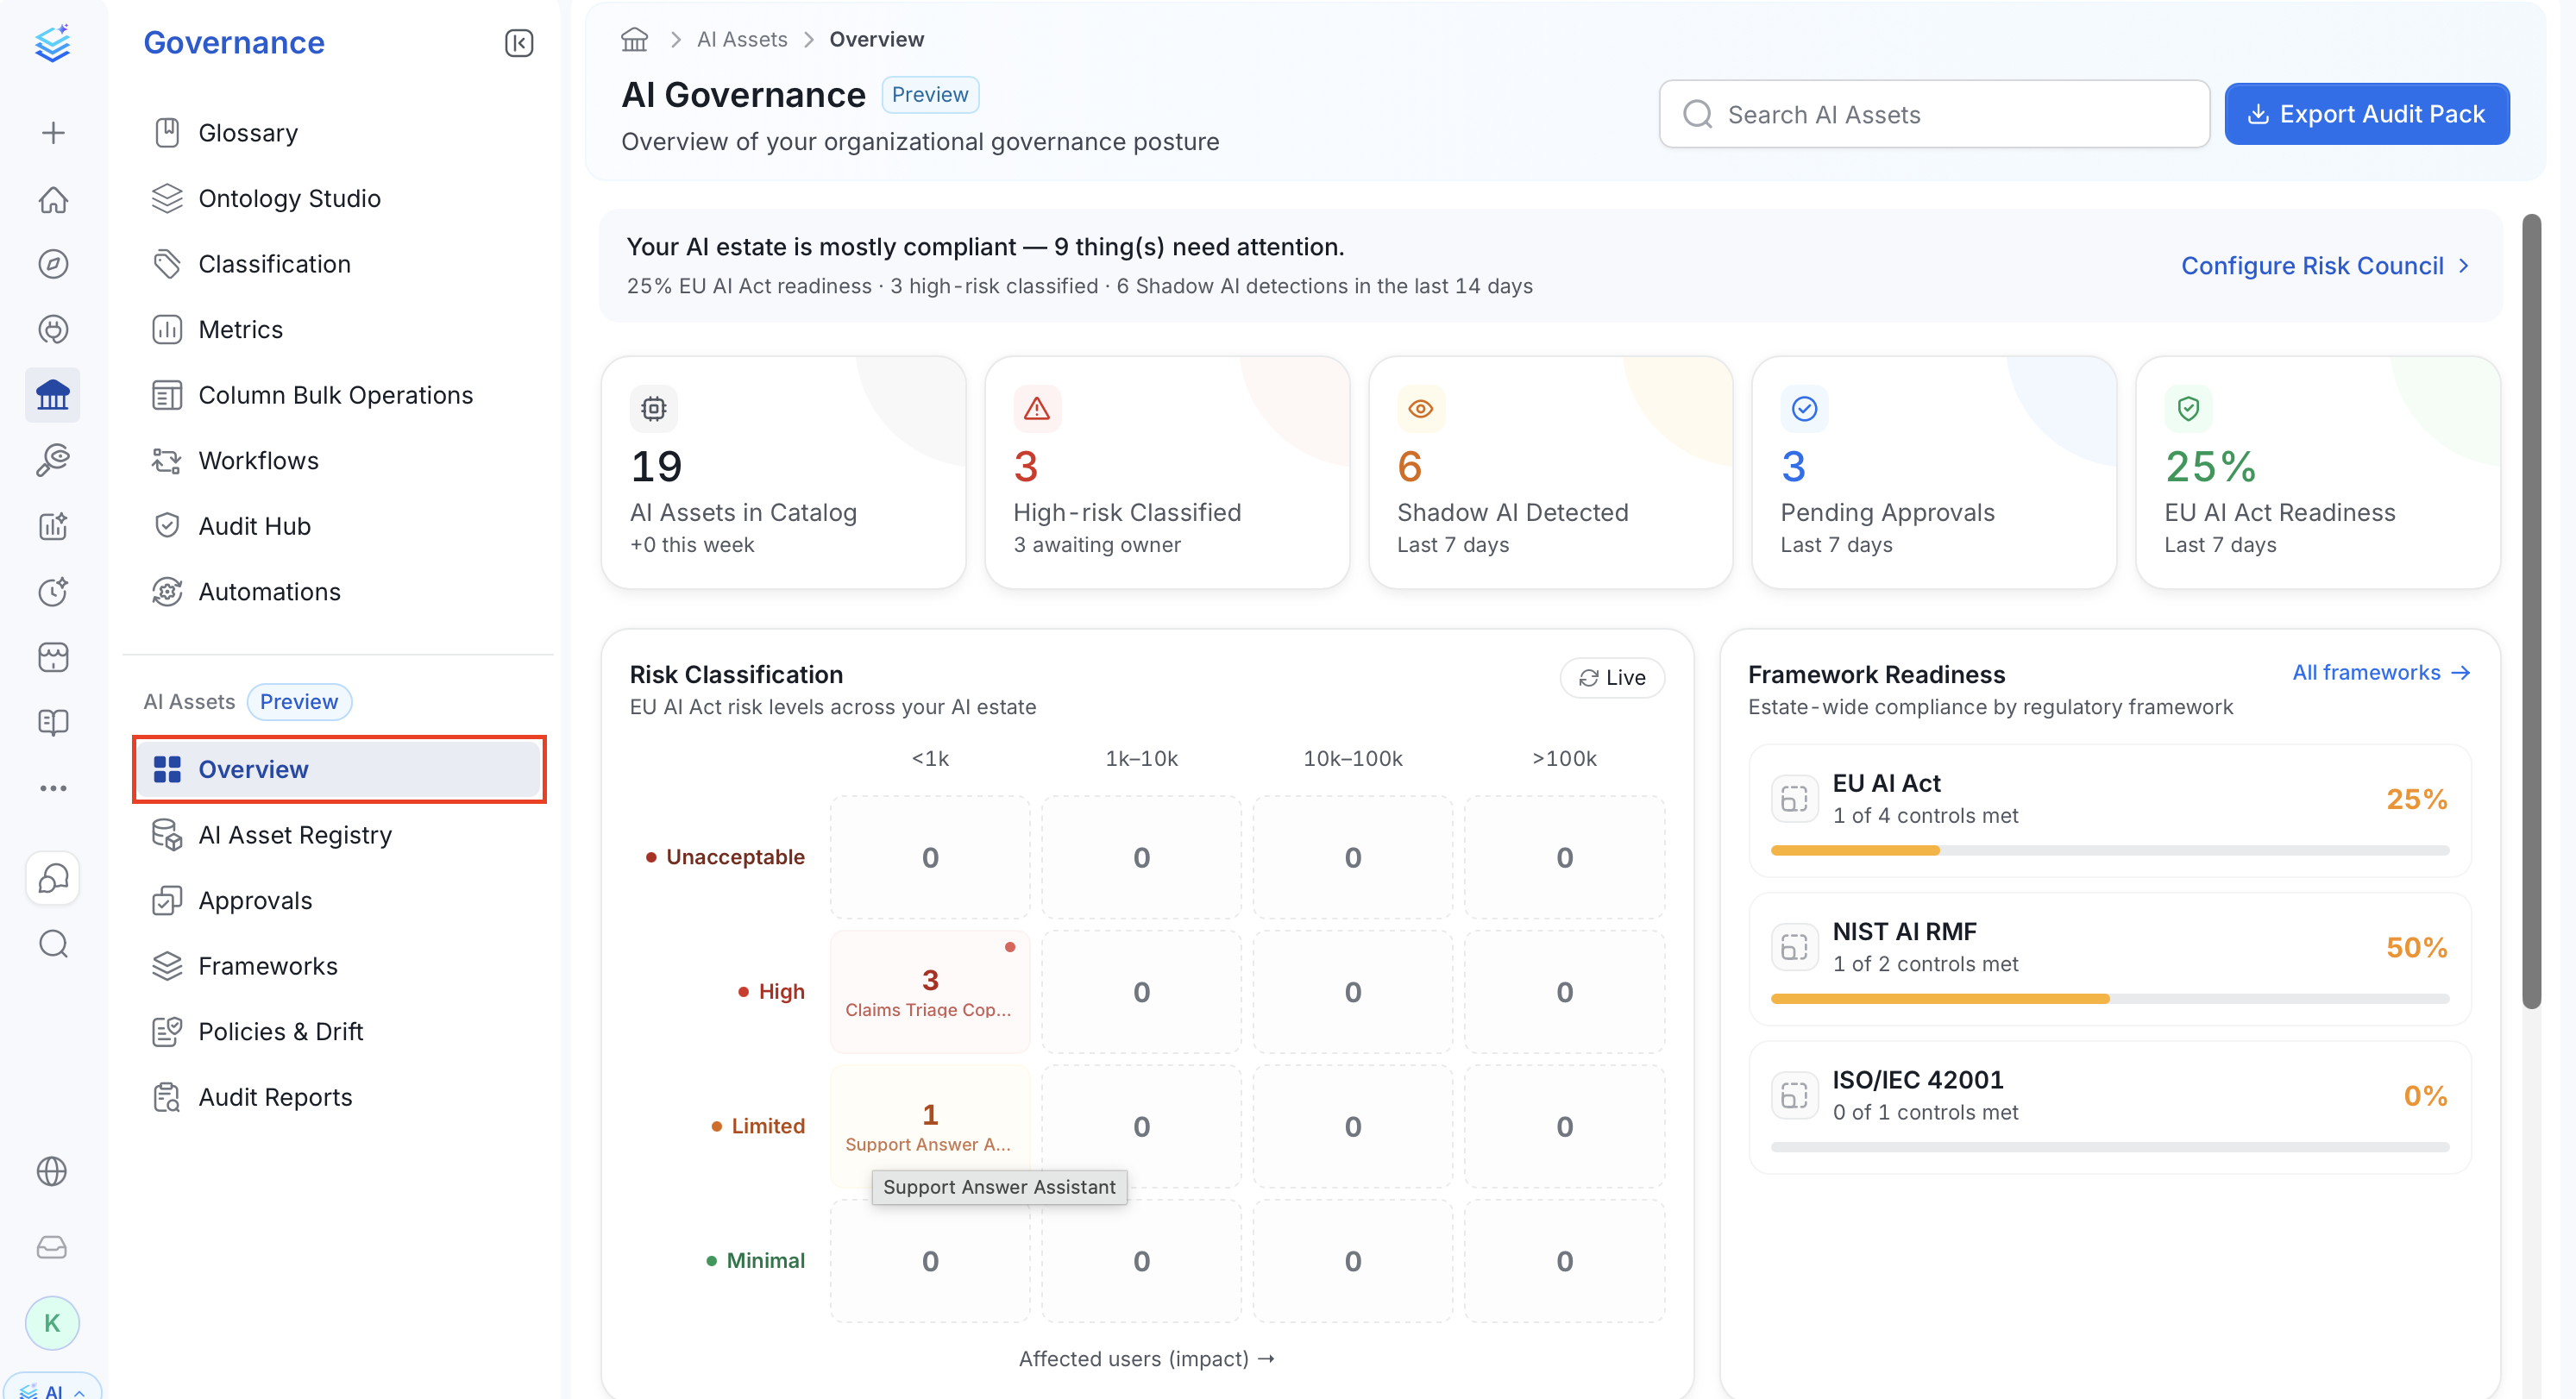Select Overview under AI Assets

tap(338, 769)
